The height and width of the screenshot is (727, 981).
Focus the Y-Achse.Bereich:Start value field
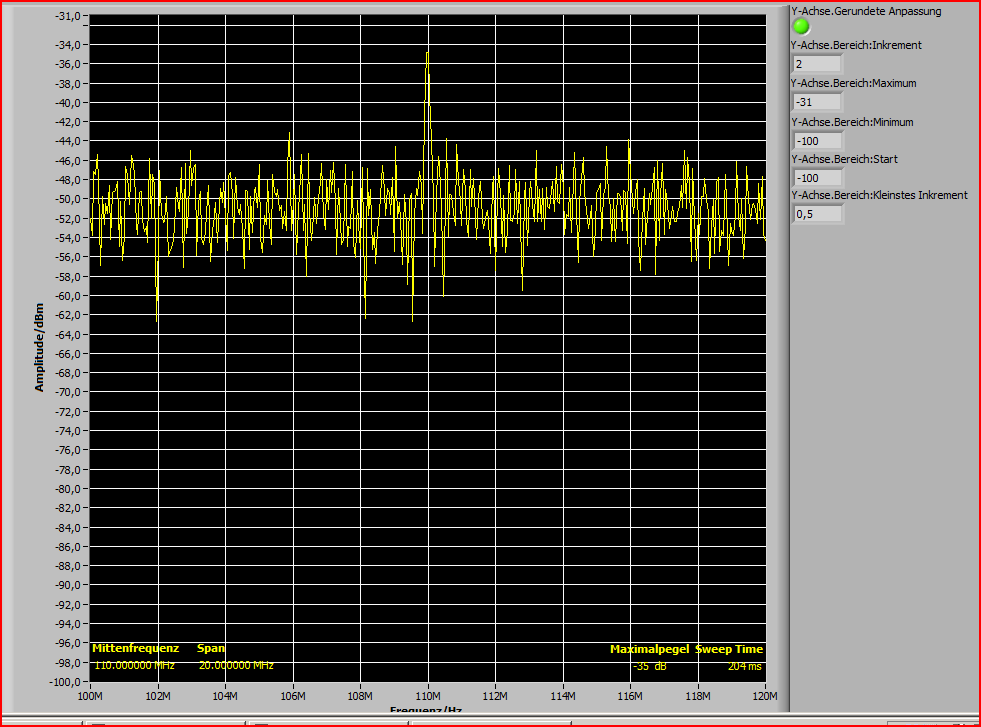[x=817, y=178]
